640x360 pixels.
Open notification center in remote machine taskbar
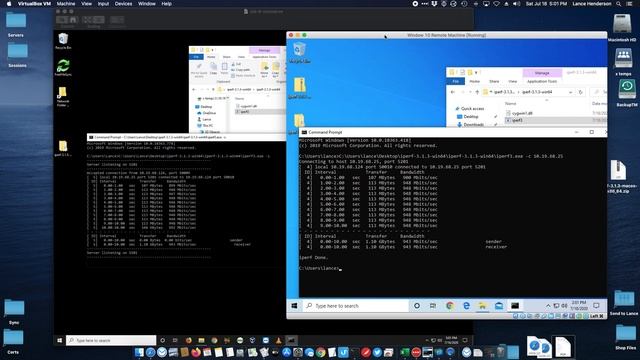pos(596,306)
